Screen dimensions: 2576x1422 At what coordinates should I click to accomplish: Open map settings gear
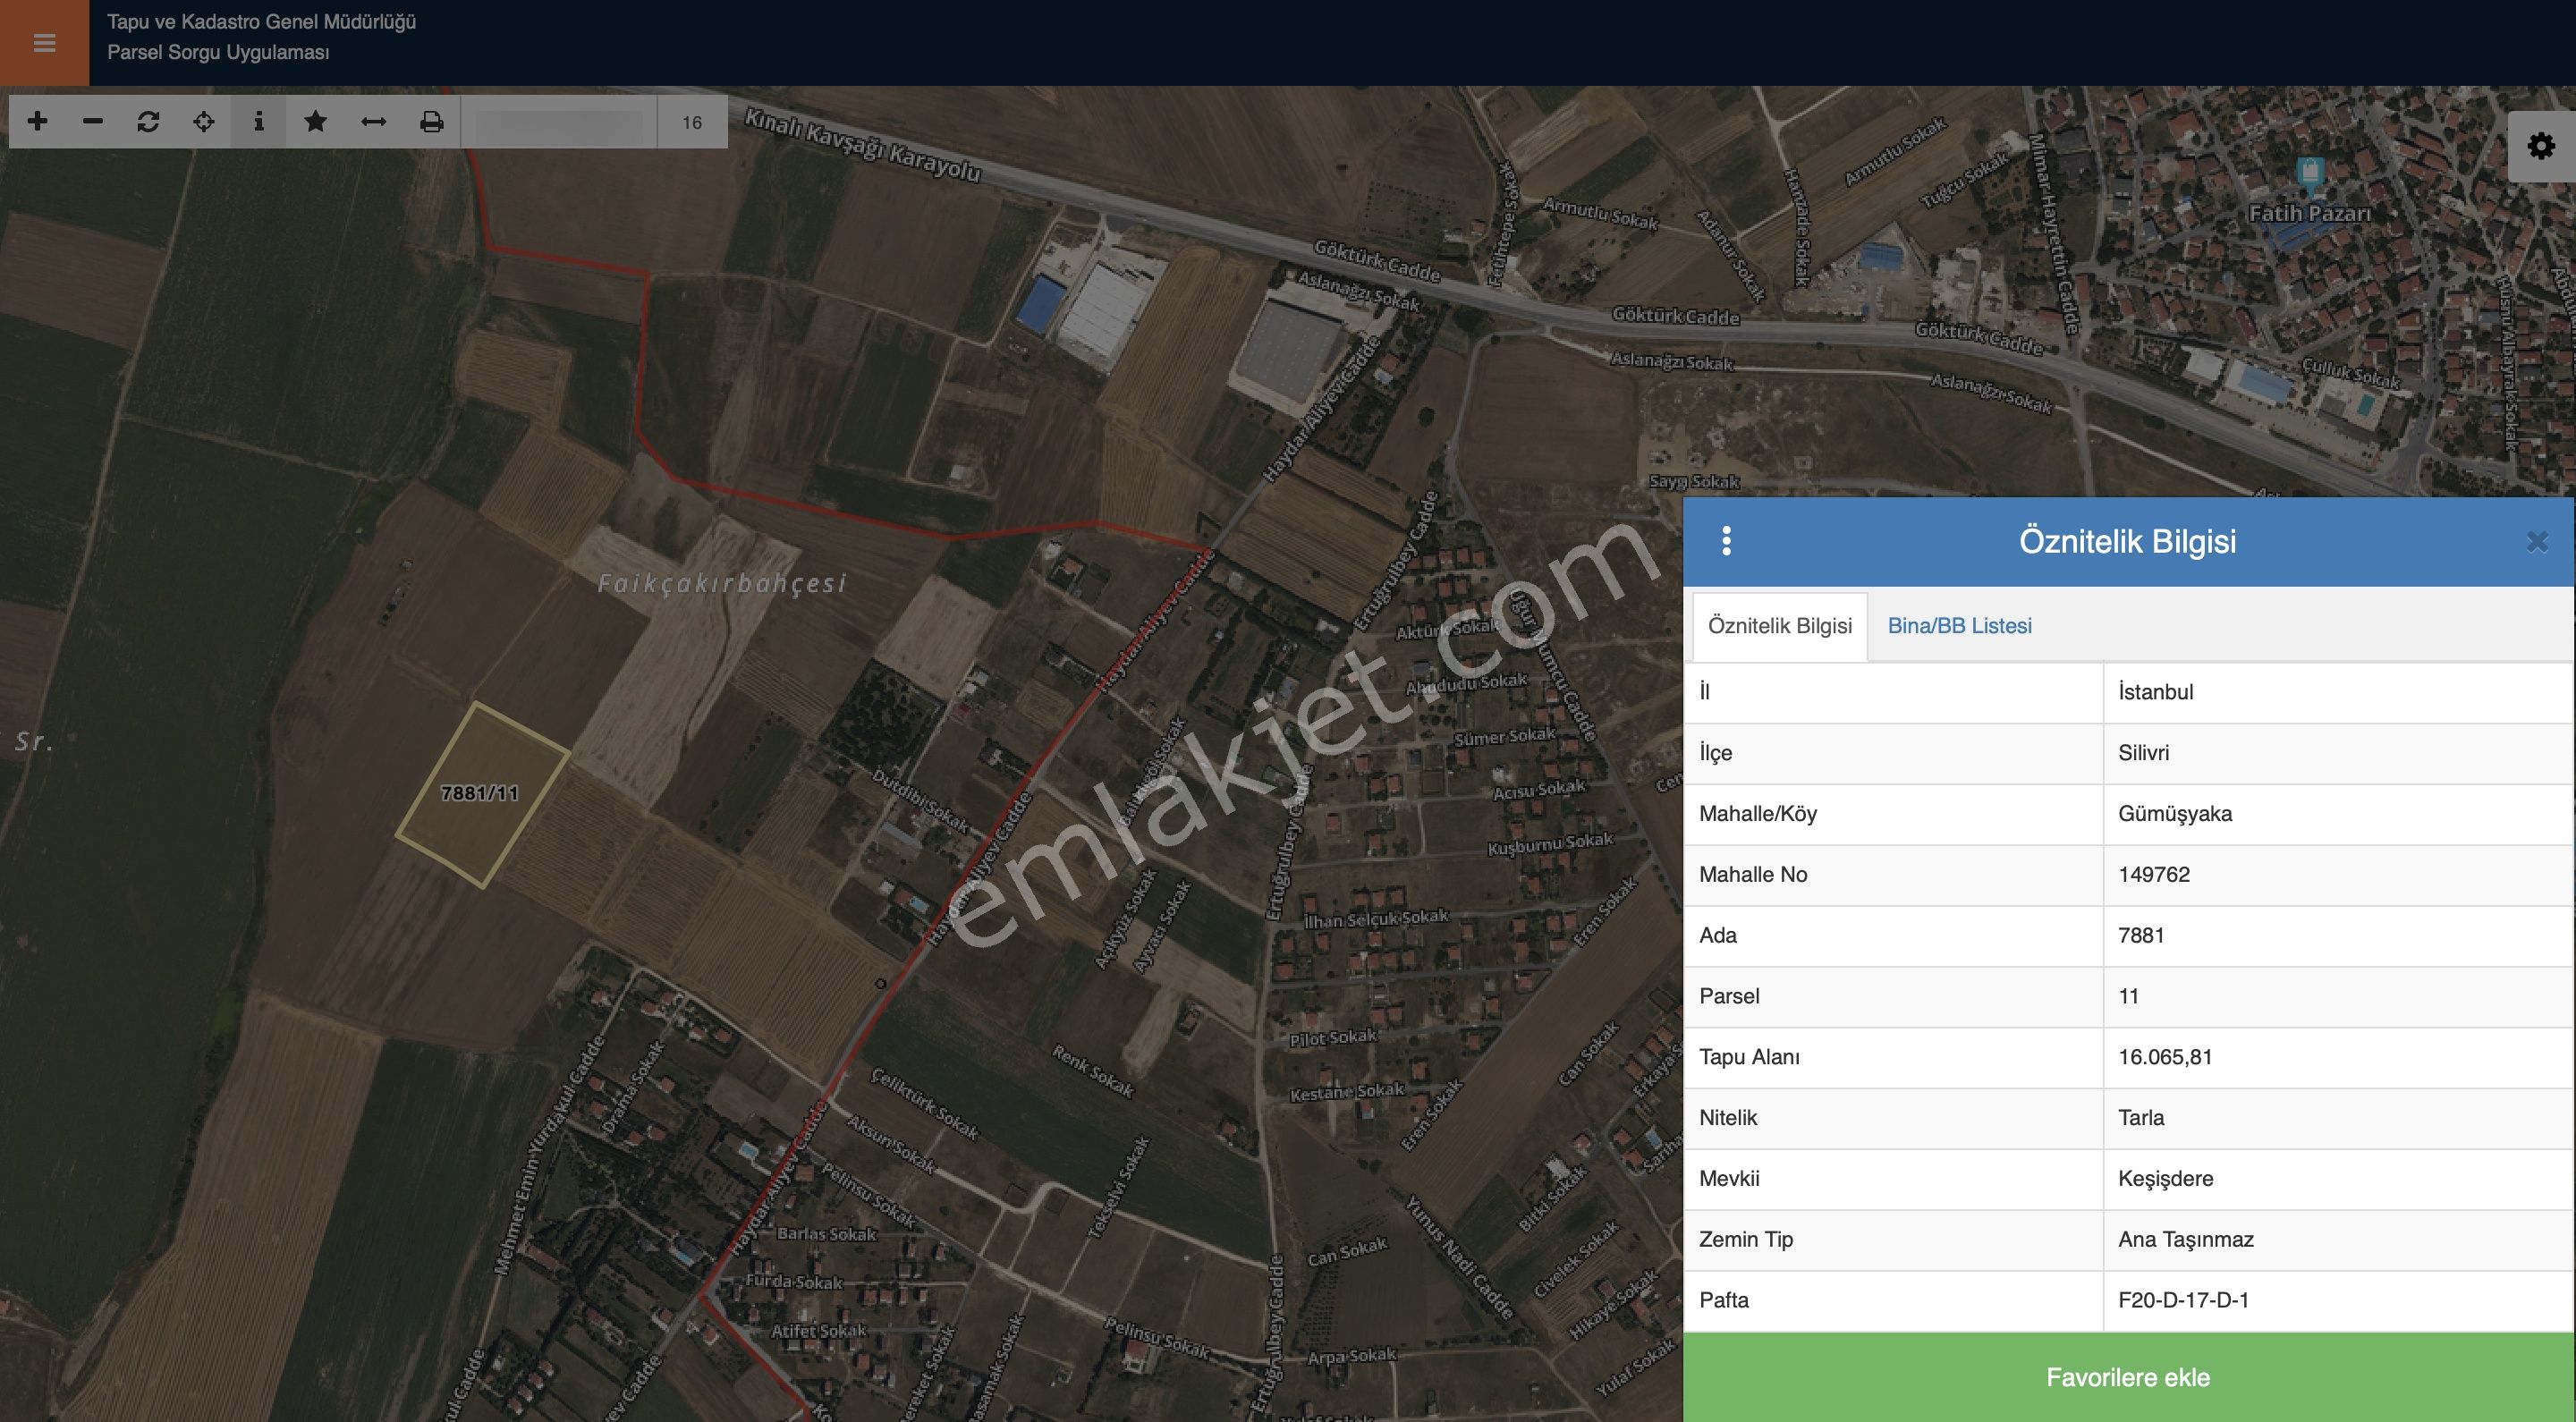[2541, 147]
